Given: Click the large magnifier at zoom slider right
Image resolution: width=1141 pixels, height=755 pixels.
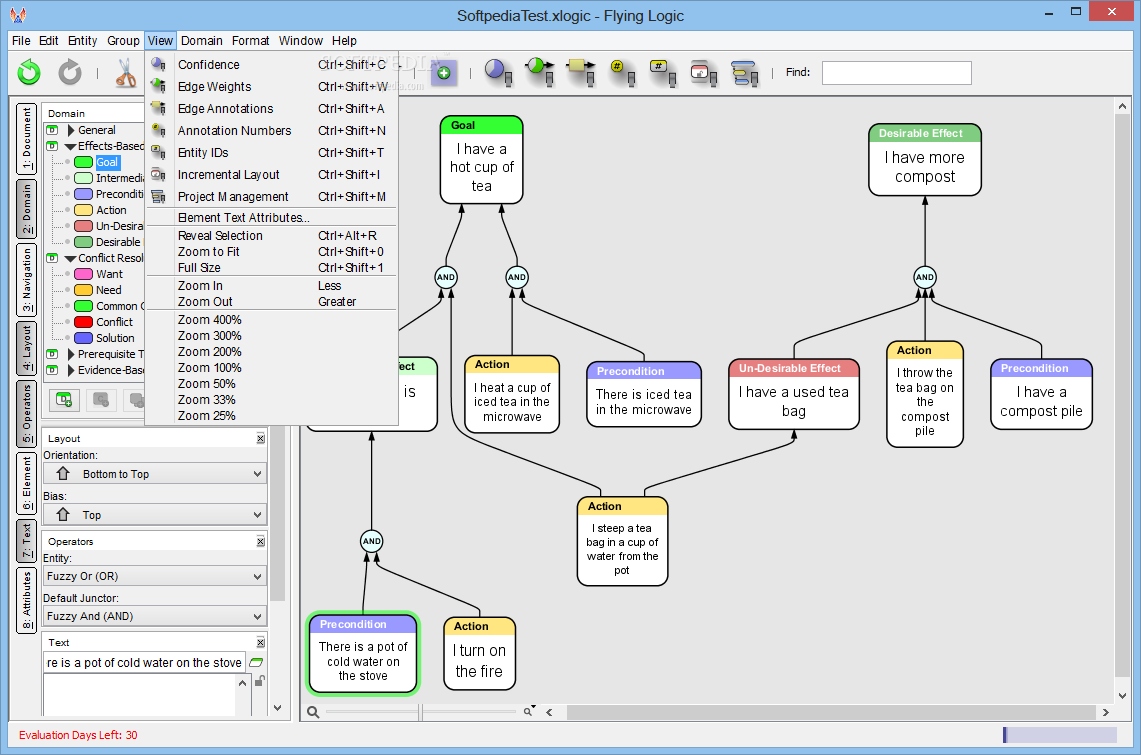Looking at the screenshot, I should click(529, 711).
